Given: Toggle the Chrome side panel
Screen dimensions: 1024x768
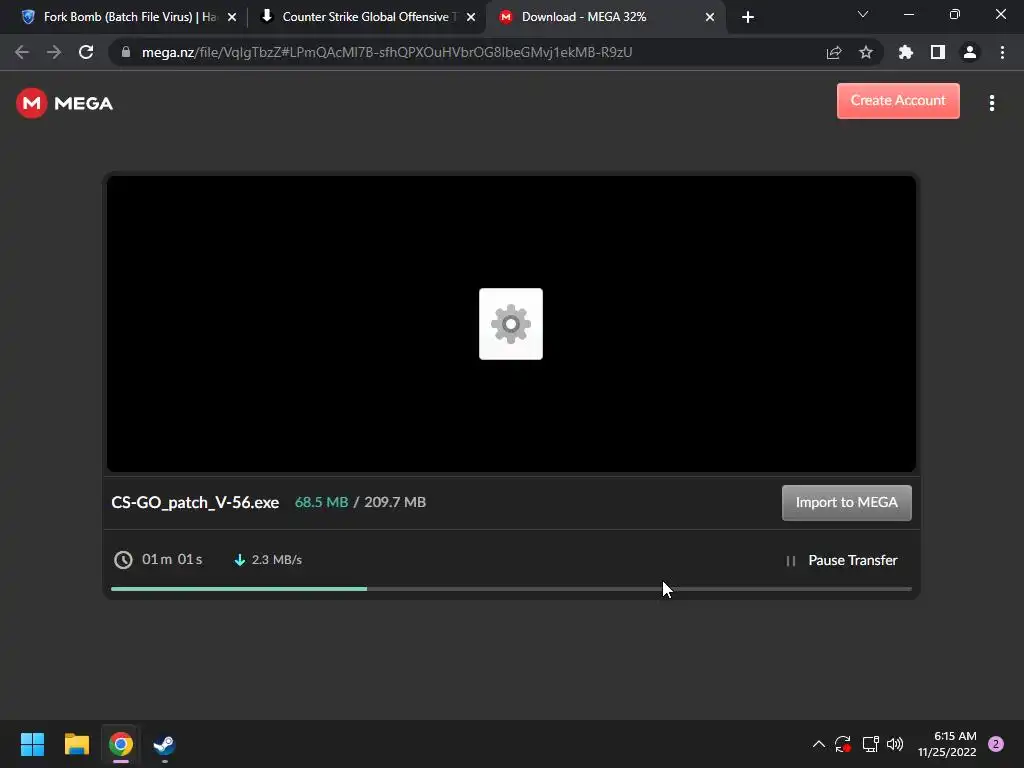Looking at the screenshot, I should pyautogui.click(x=938, y=52).
